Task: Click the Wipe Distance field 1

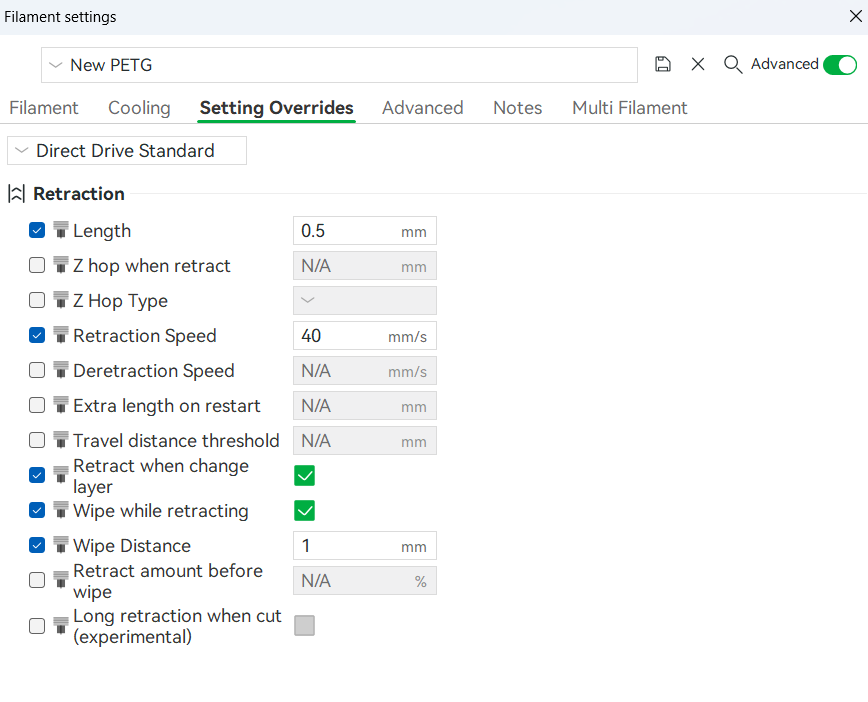Action: (365, 545)
